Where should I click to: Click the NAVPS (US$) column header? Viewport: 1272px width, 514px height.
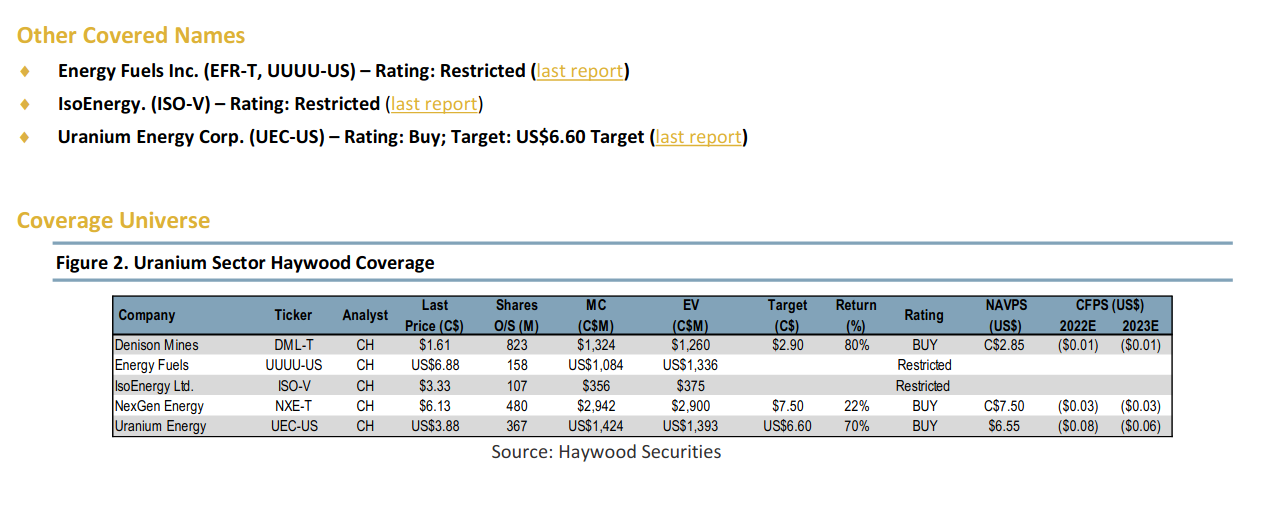pos(1005,315)
